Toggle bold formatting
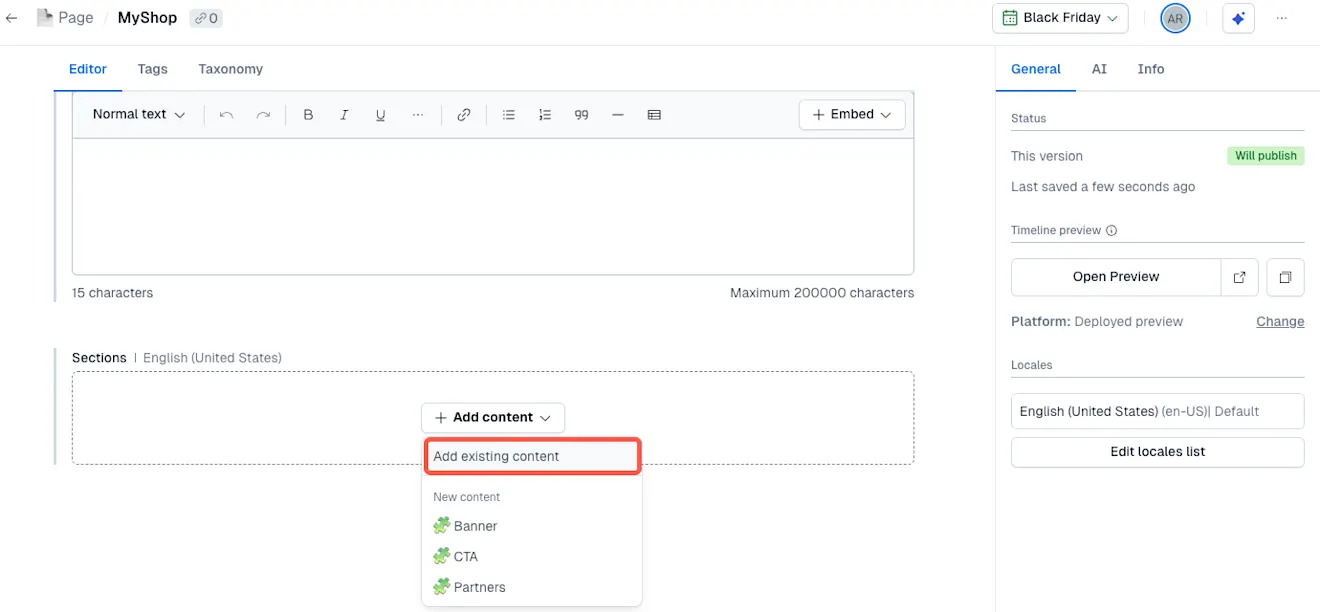Viewport: 1320px width, 612px height. [308, 115]
